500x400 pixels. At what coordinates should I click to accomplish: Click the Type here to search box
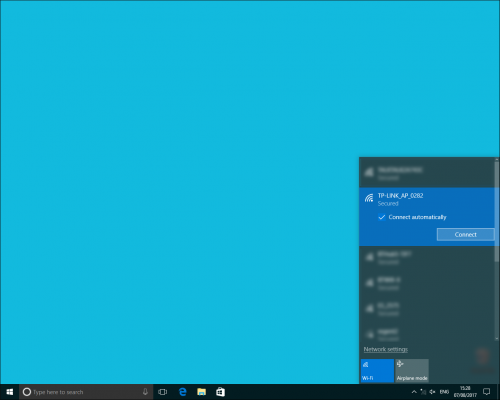(x=86, y=392)
